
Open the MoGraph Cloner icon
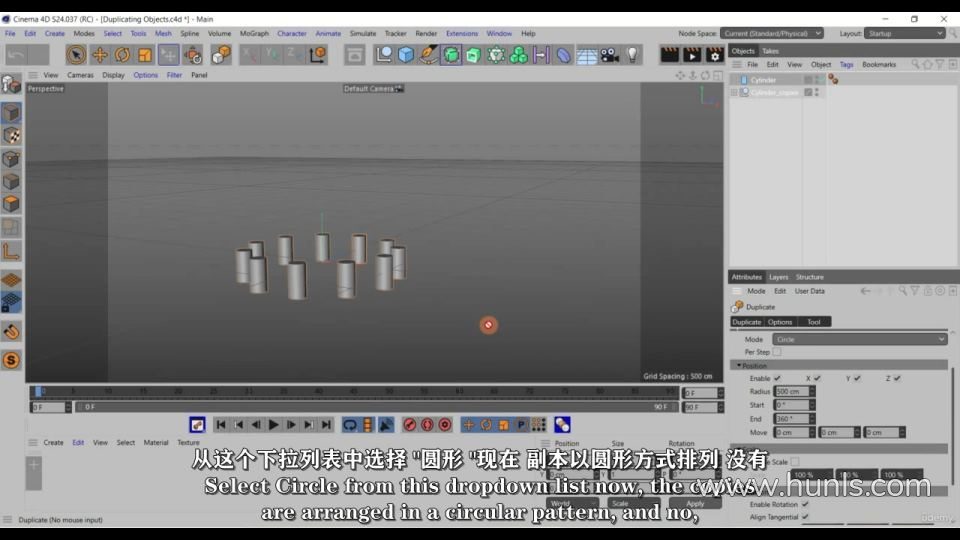pyautogui.click(x=519, y=55)
